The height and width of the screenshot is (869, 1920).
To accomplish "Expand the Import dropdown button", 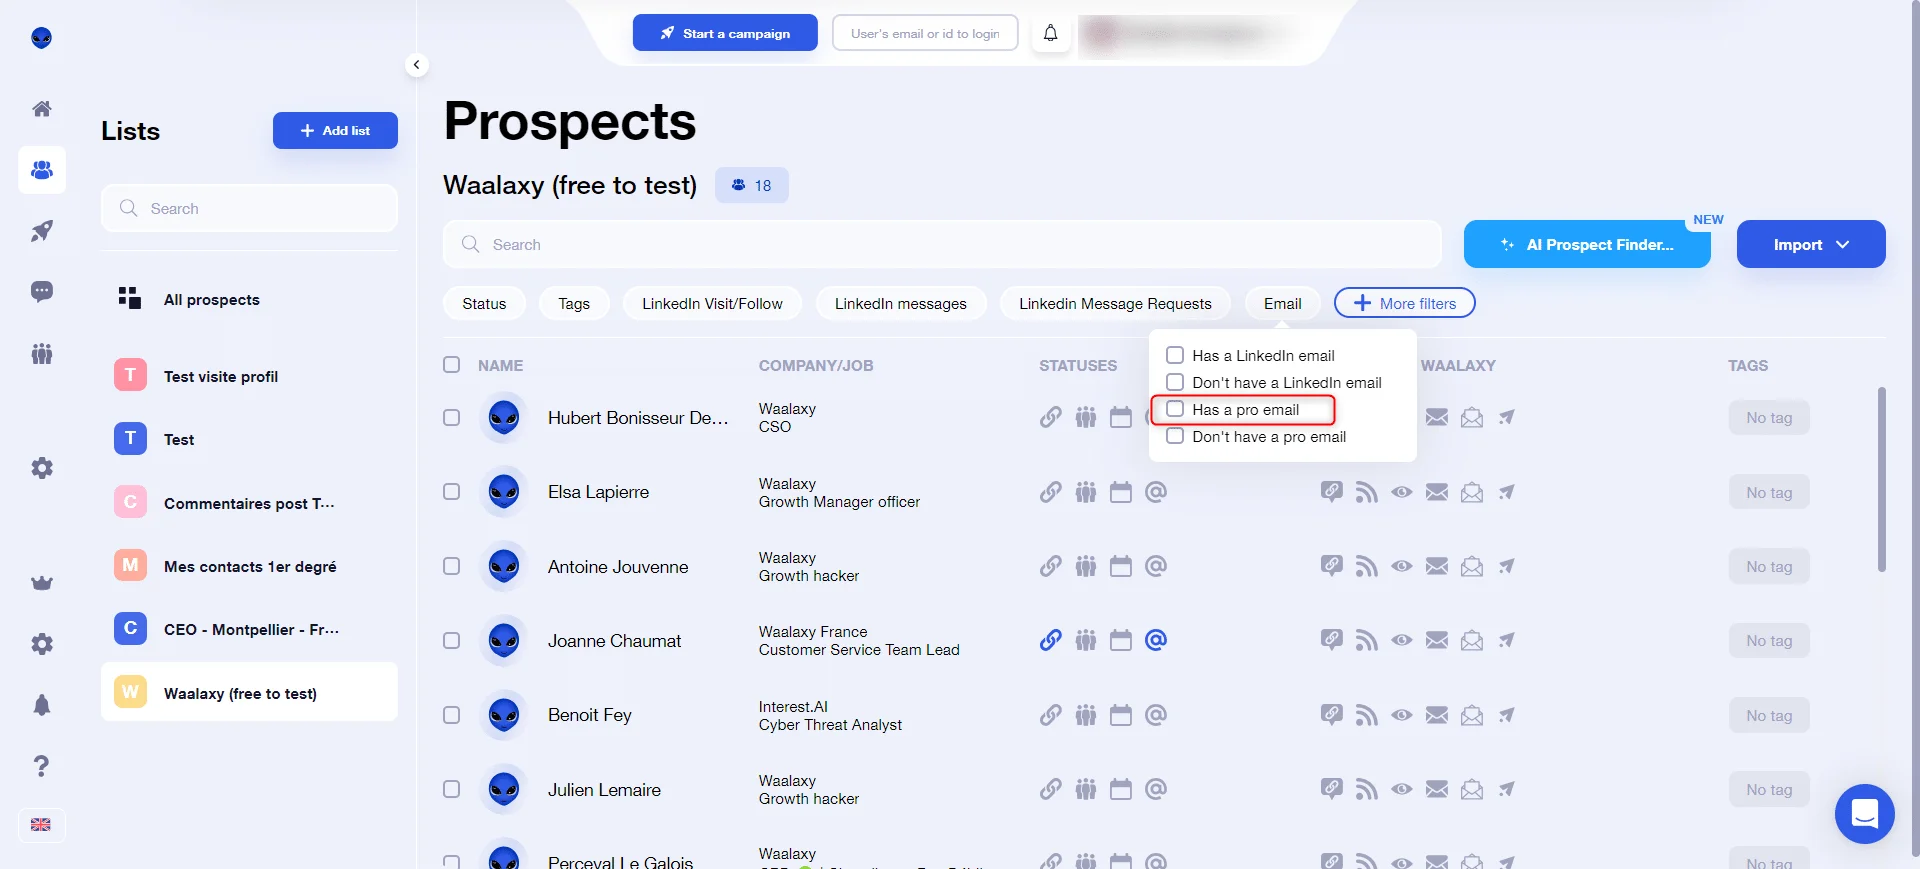I will coord(1811,244).
